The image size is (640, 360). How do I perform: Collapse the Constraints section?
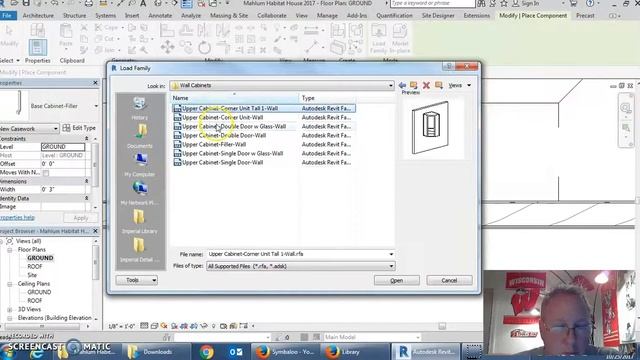point(87,139)
